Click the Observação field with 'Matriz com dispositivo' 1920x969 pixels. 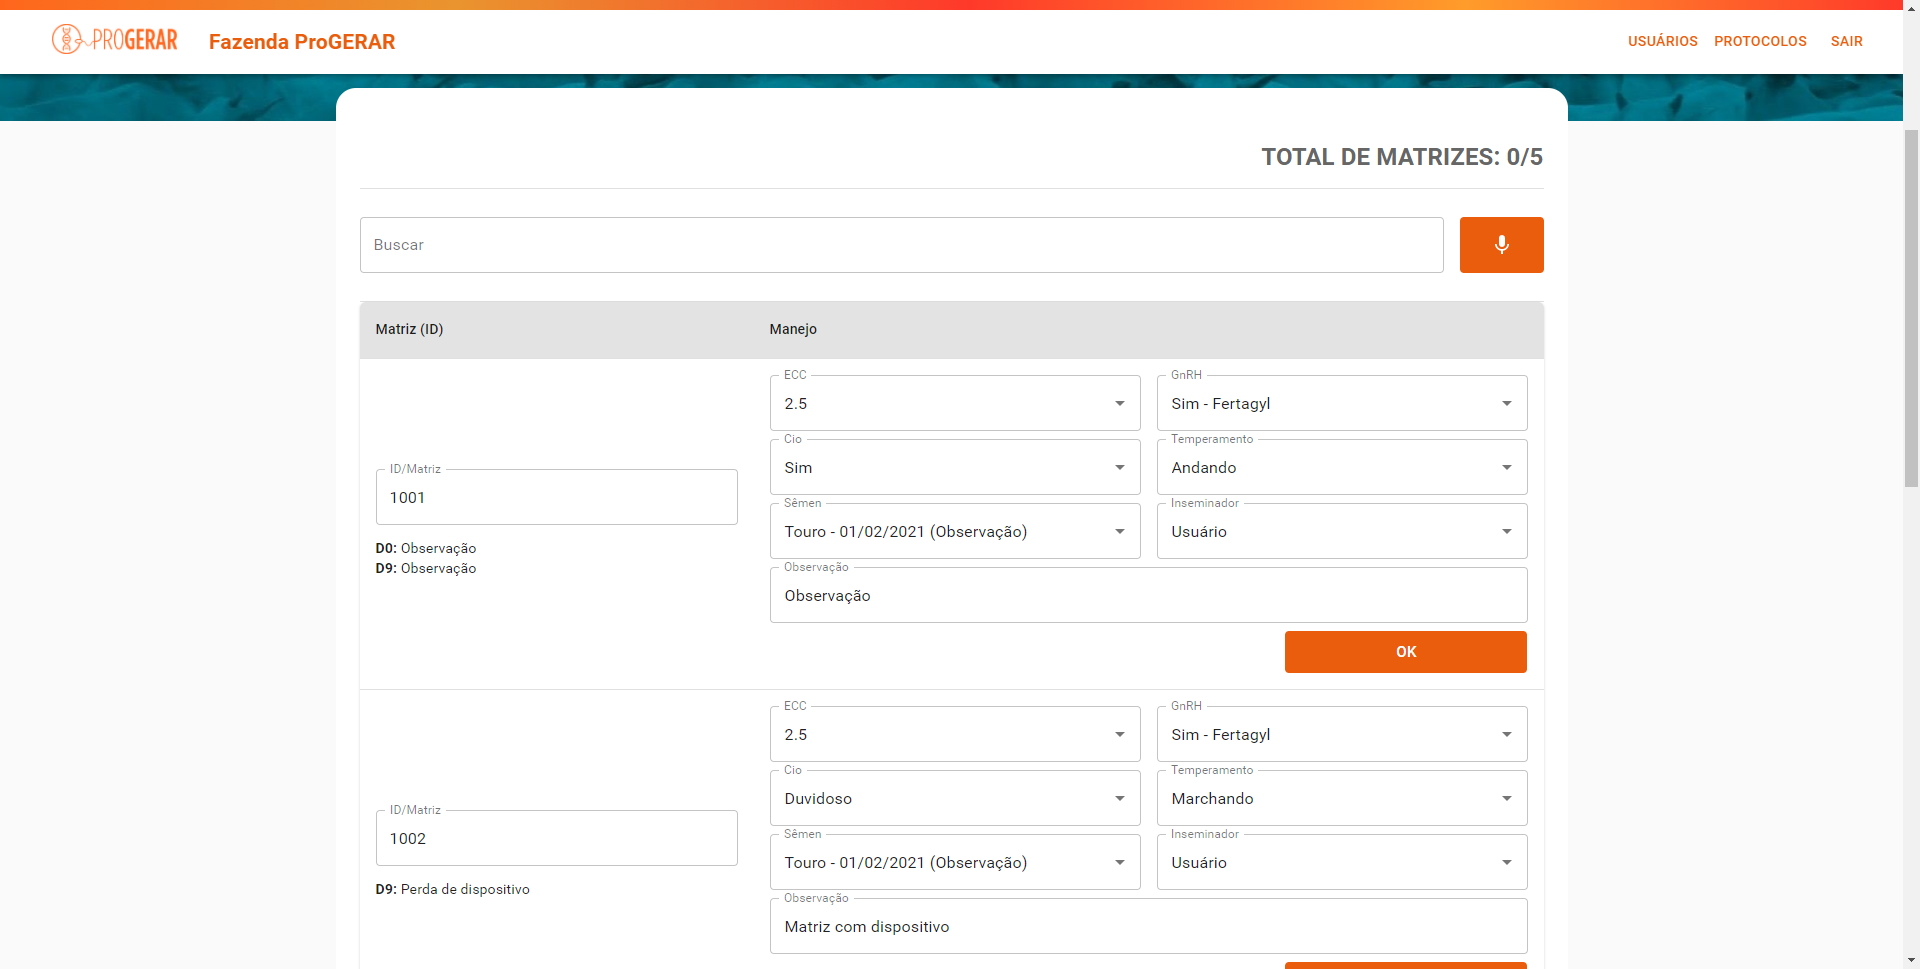[x=1147, y=927]
